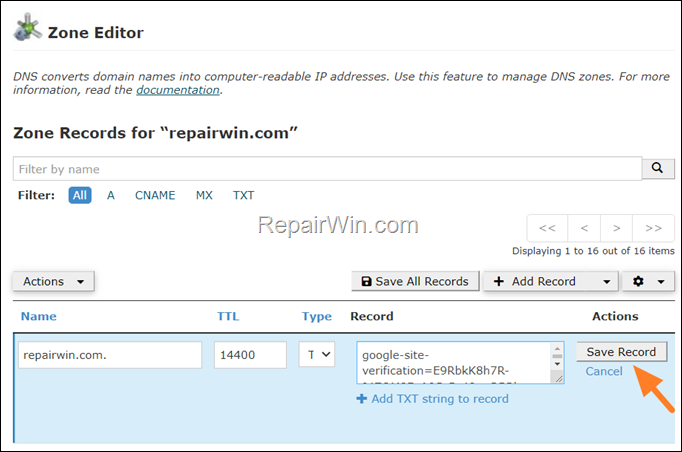Click the Zone Editor logo icon
Viewport: 682px width, 452px height.
[x=27, y=27]
